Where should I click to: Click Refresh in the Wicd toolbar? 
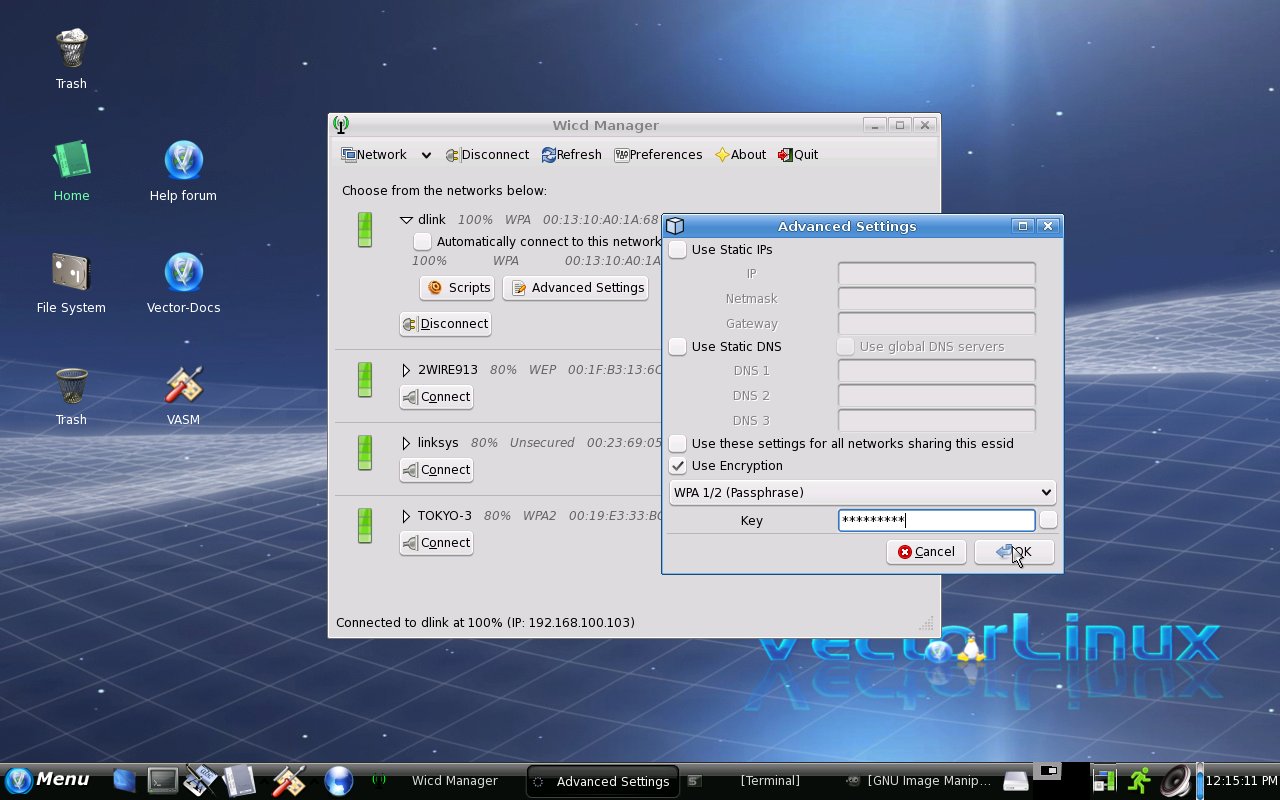(x=572, y=155)
